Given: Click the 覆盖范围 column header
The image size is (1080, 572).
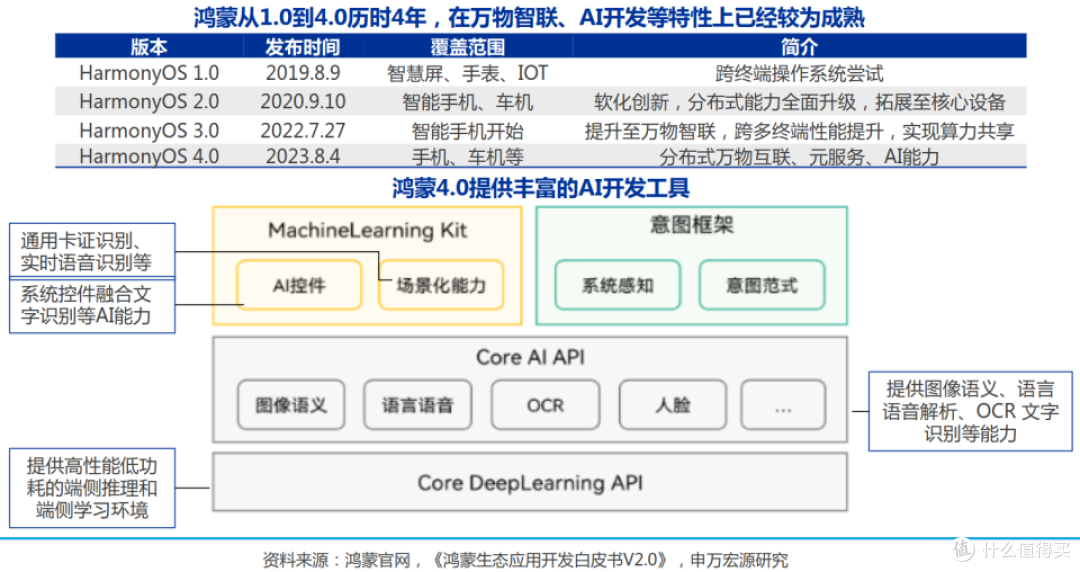Looking at the screenshot, I should [468, 47].
